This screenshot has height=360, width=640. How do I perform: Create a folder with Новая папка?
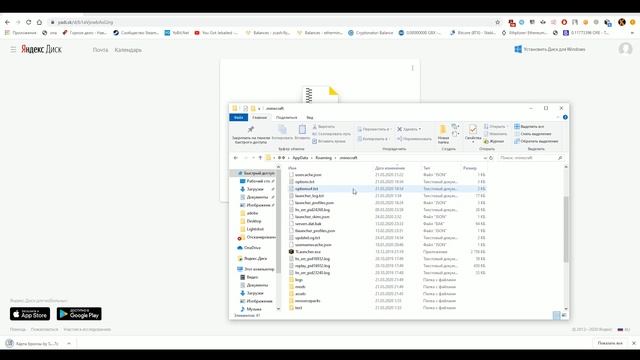tap(443, 134)
